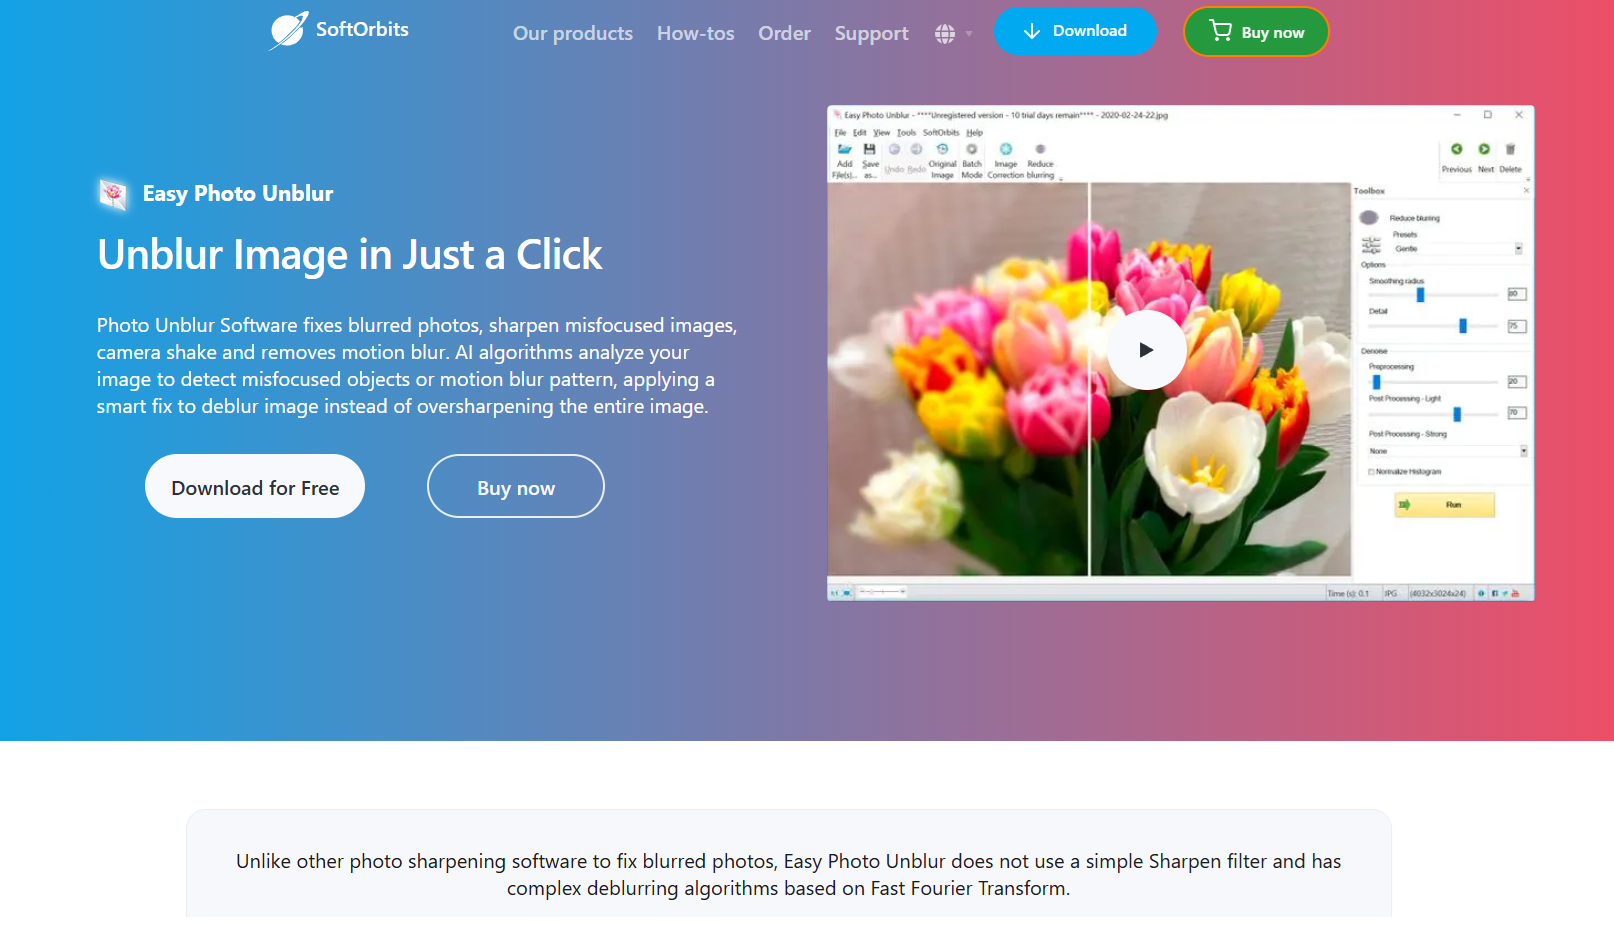Expand the language dropdown arrow
This screenshot has width=1614, height=927.
click(969, 34)
